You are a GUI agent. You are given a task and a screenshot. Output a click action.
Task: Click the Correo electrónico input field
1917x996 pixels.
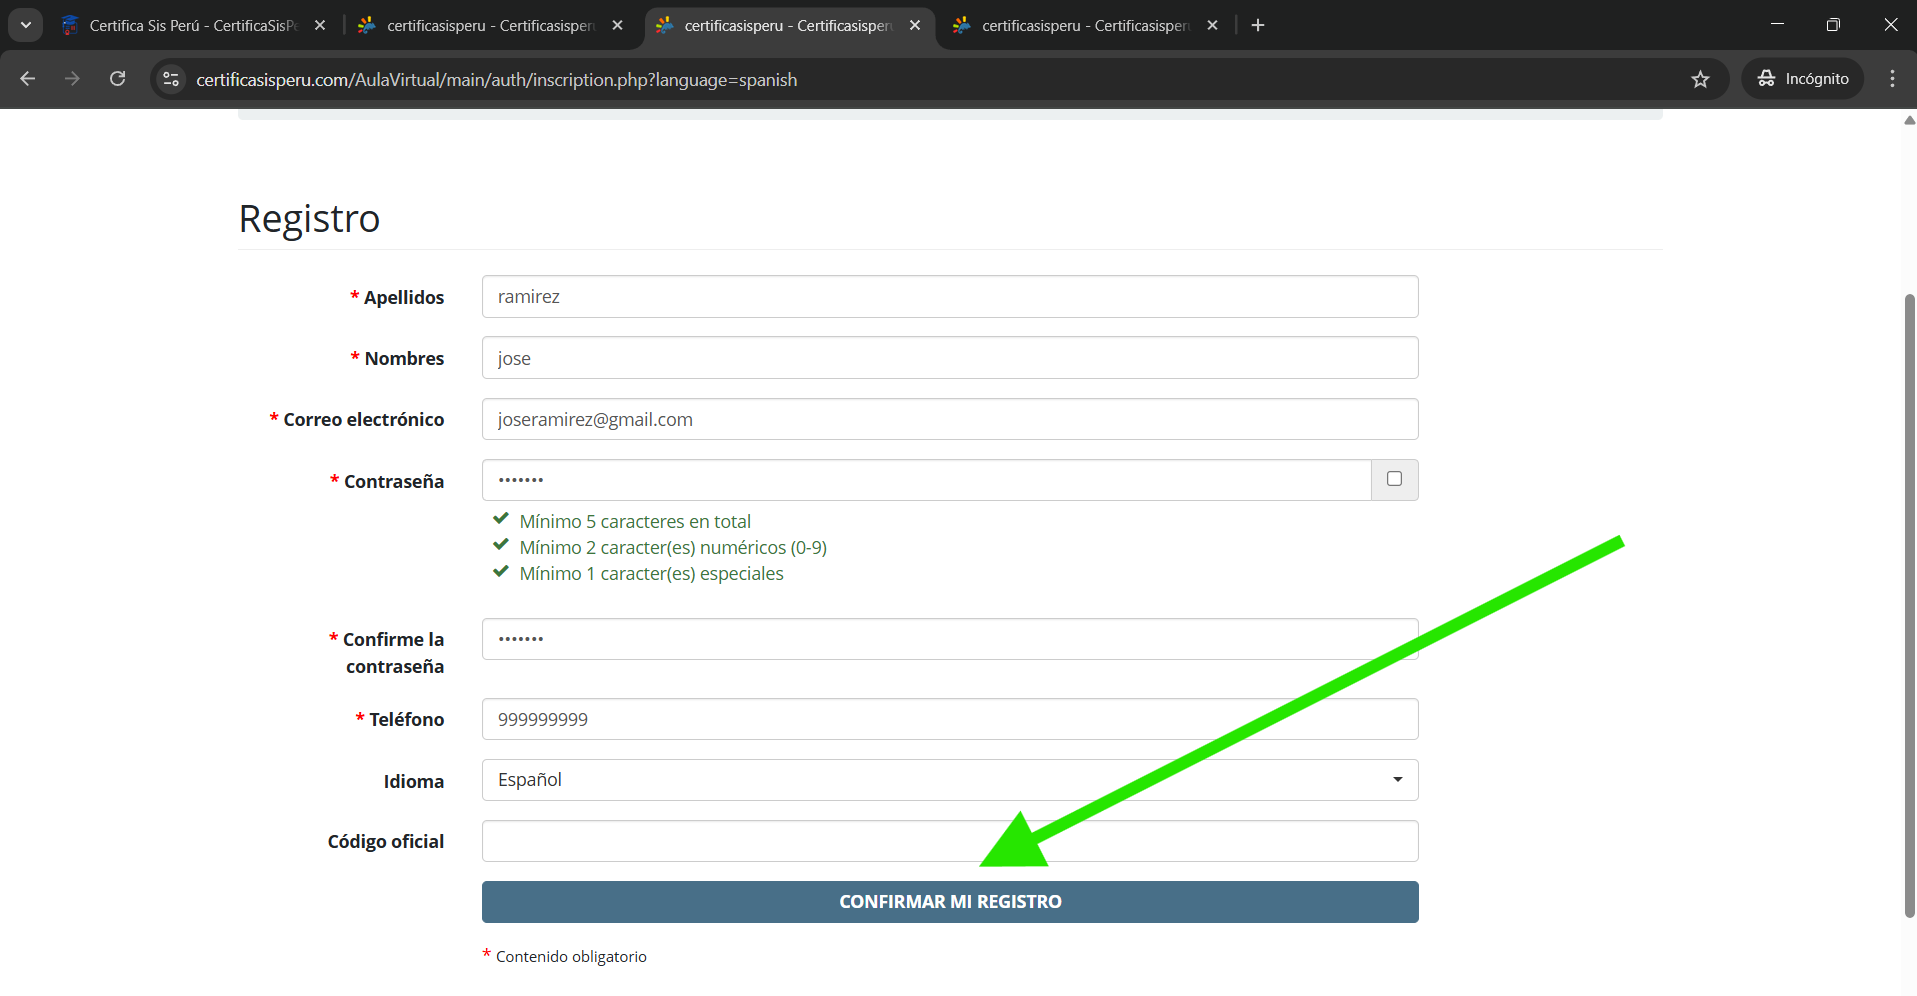pos(949,419)
